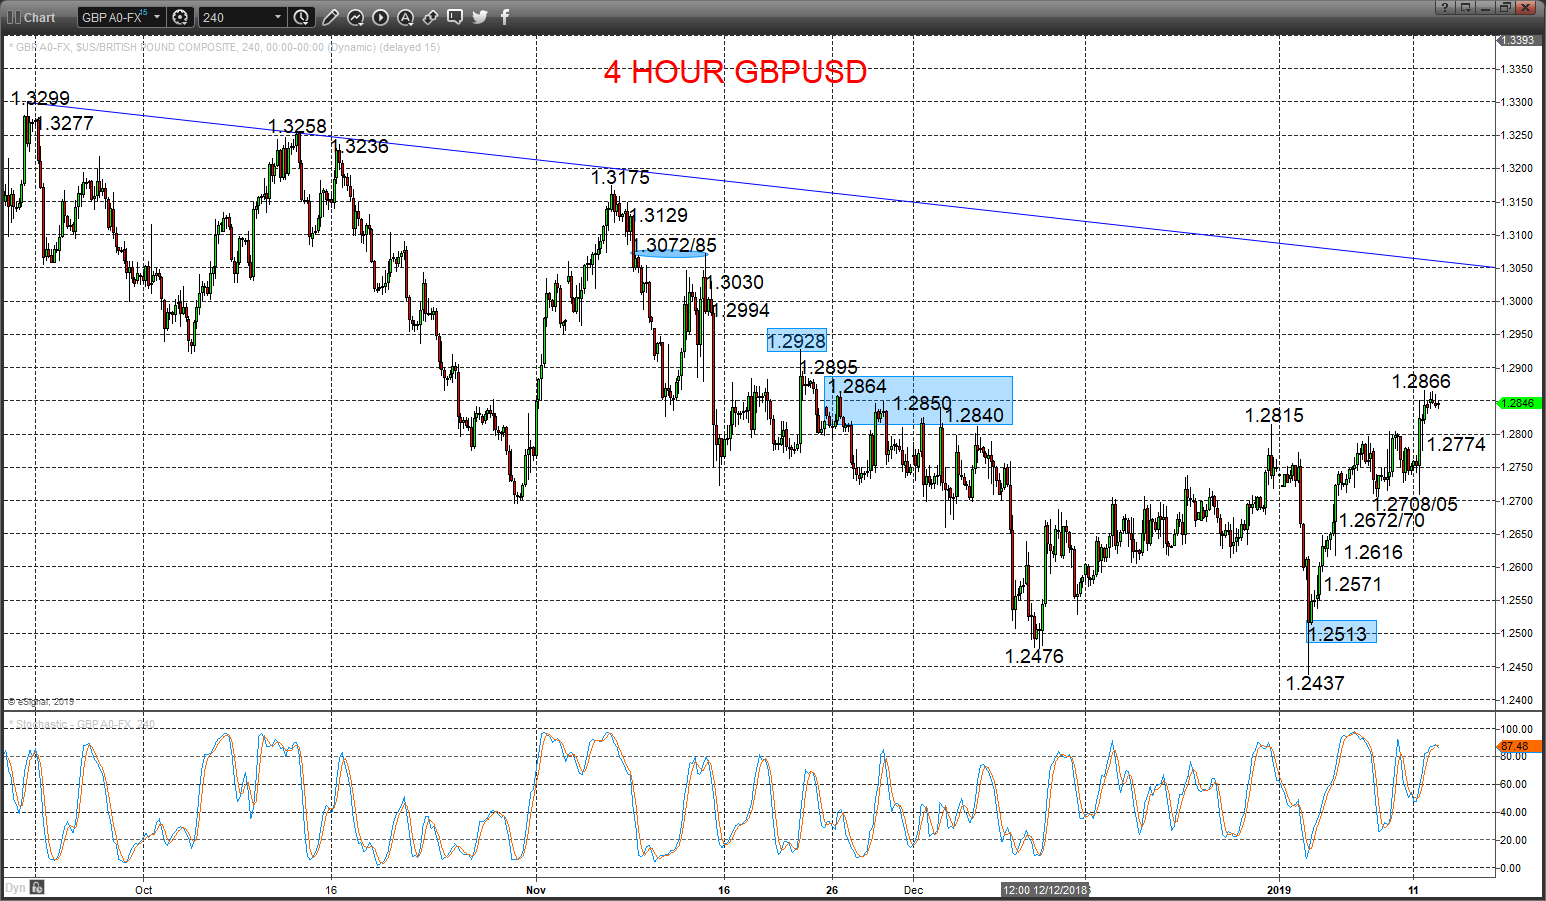
Task: Click the 12:00 12/12/2018 time marker
Action: 1045,890
